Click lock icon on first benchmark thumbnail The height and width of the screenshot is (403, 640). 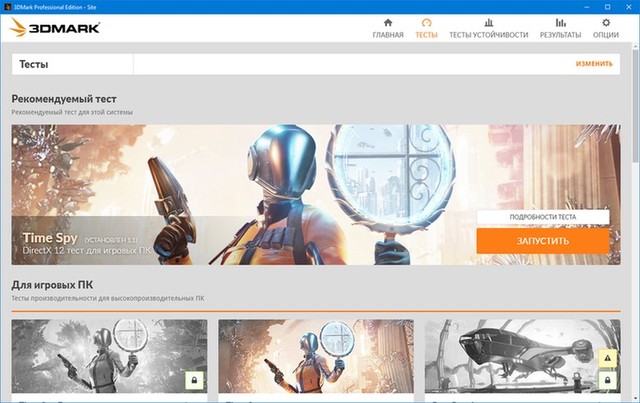pos(194,380)
